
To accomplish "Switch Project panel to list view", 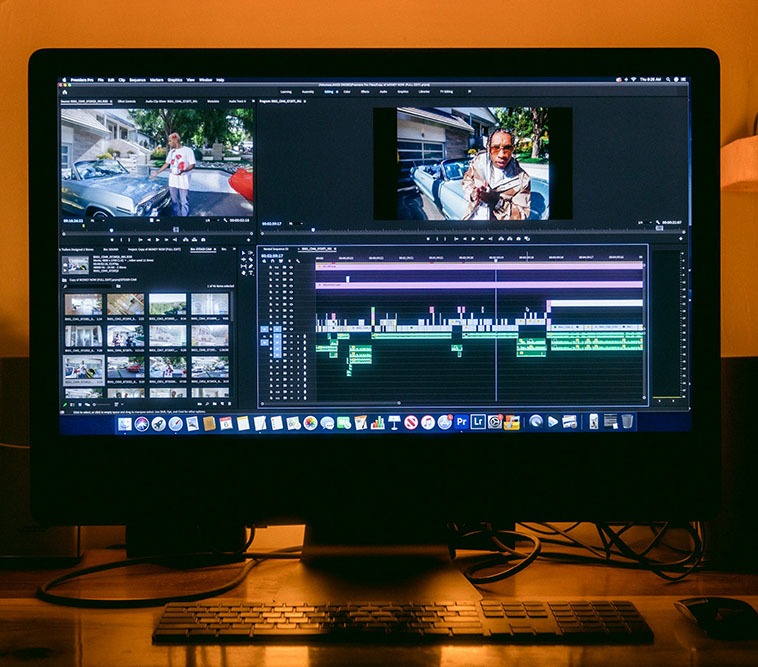I will [72, 404].
